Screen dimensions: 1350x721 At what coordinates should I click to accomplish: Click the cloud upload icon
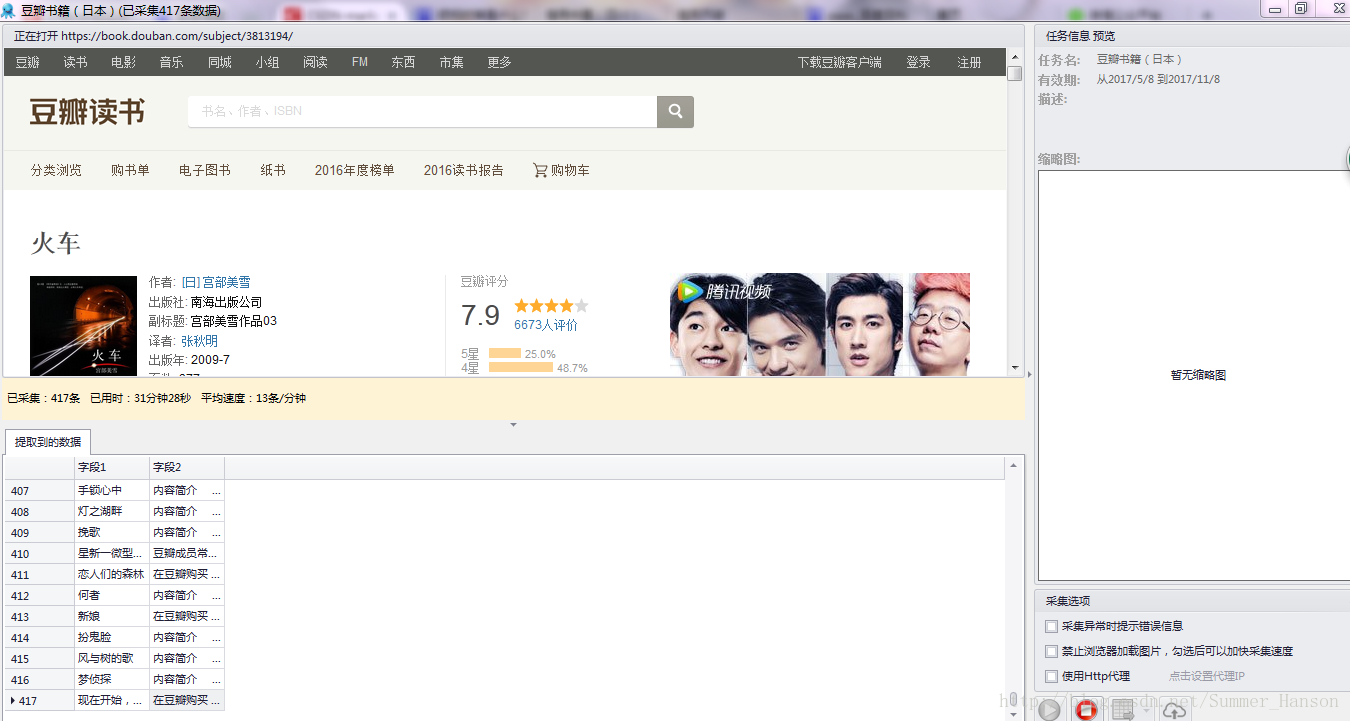[x=1175, y=710]
